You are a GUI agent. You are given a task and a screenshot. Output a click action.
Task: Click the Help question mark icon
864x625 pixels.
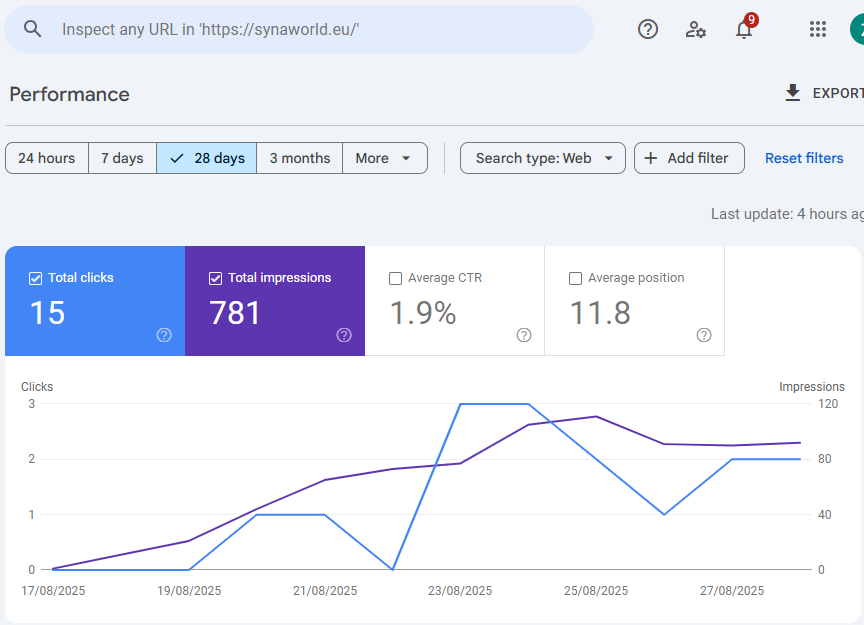(x=647, y=29)
